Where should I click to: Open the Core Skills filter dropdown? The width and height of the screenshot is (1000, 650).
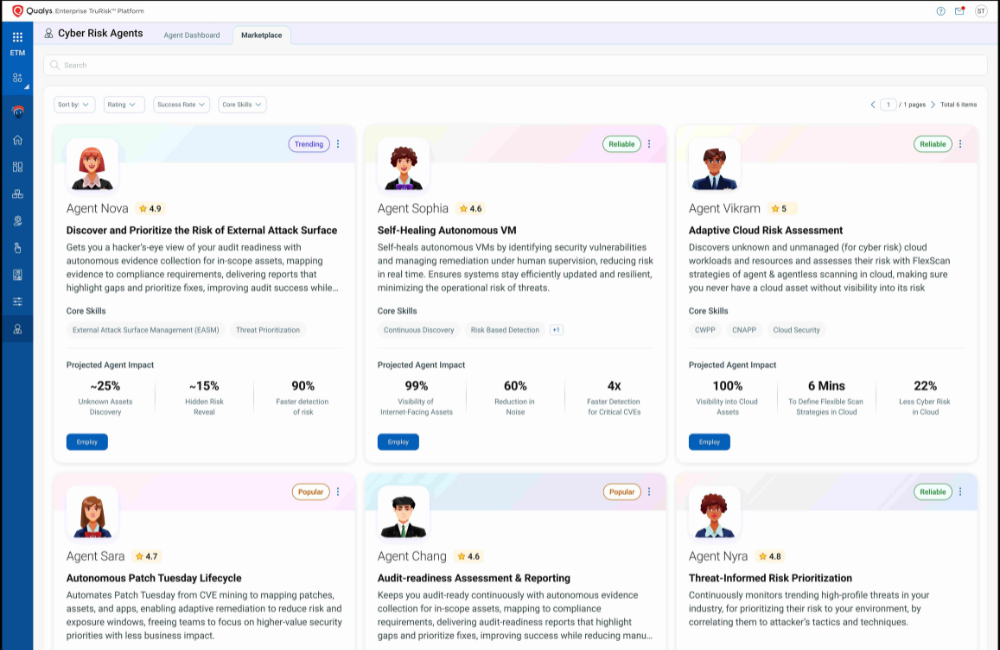coord(242,104)
